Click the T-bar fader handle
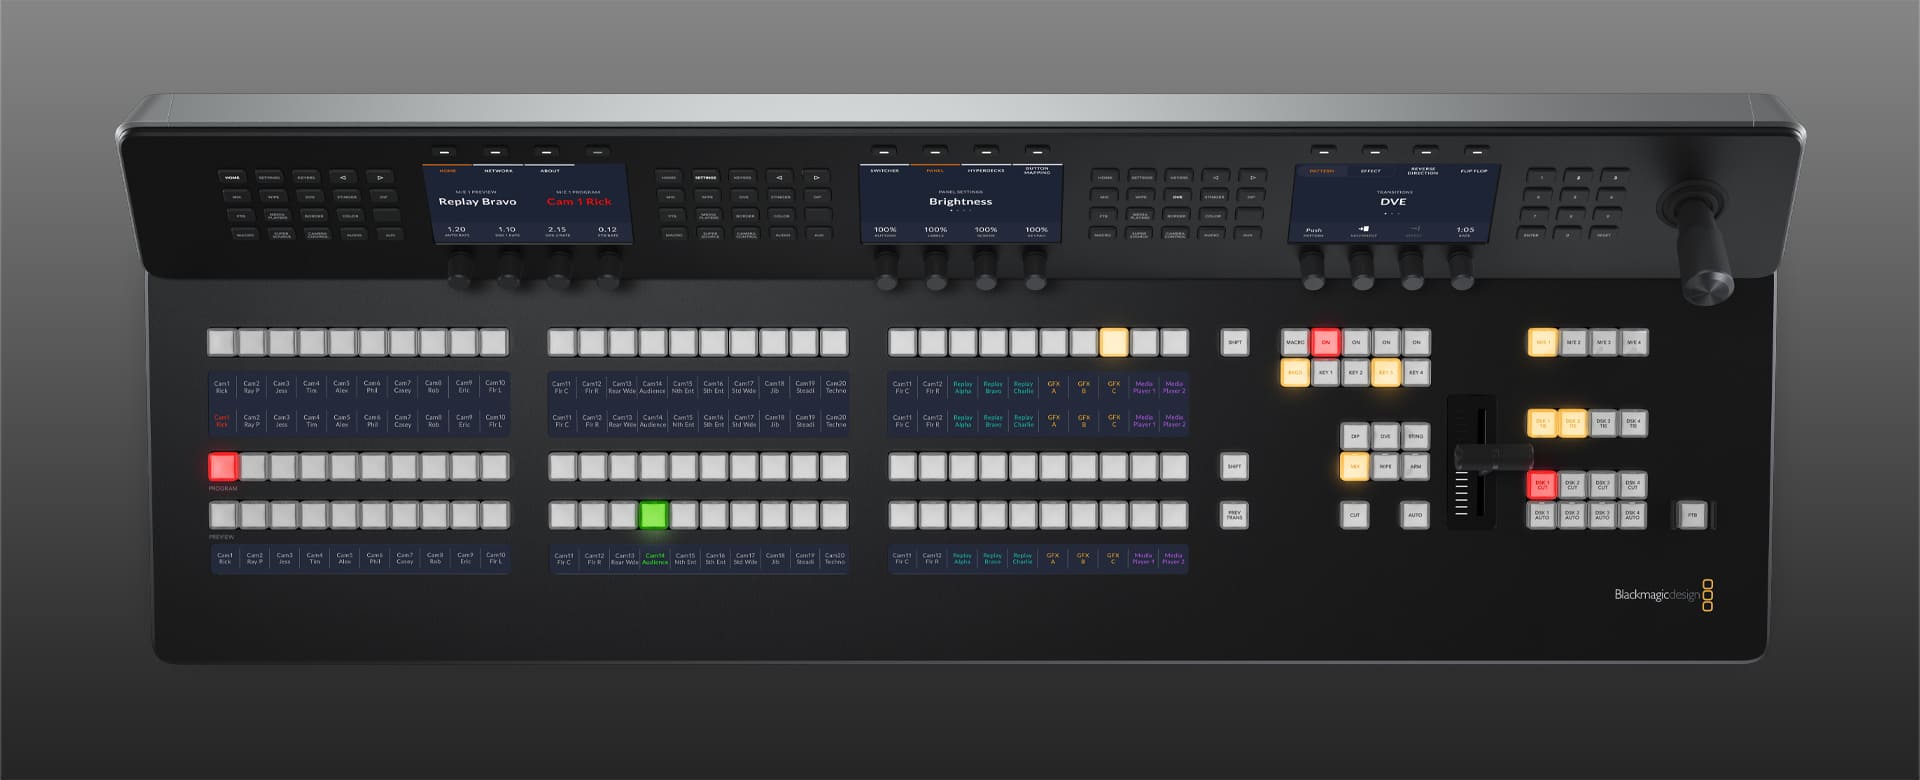The image size is (1920, 780). 1492,457
